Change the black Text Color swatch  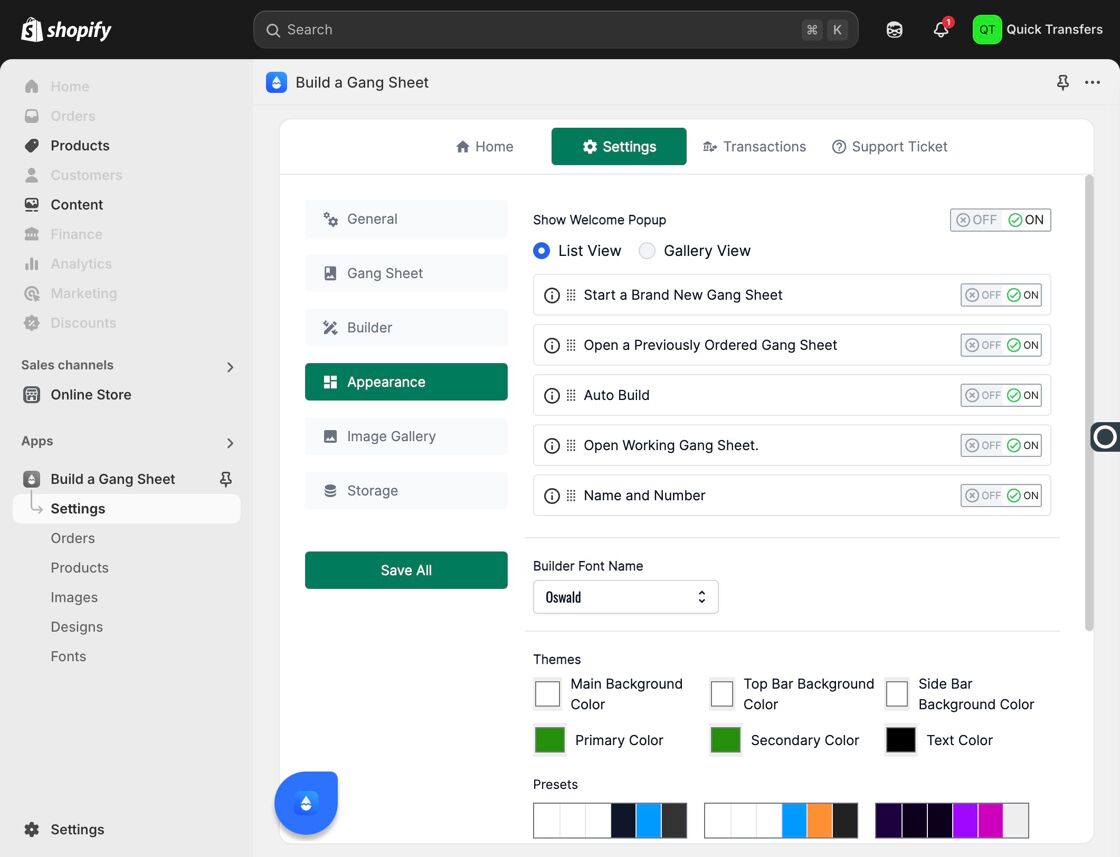point(900,740)
